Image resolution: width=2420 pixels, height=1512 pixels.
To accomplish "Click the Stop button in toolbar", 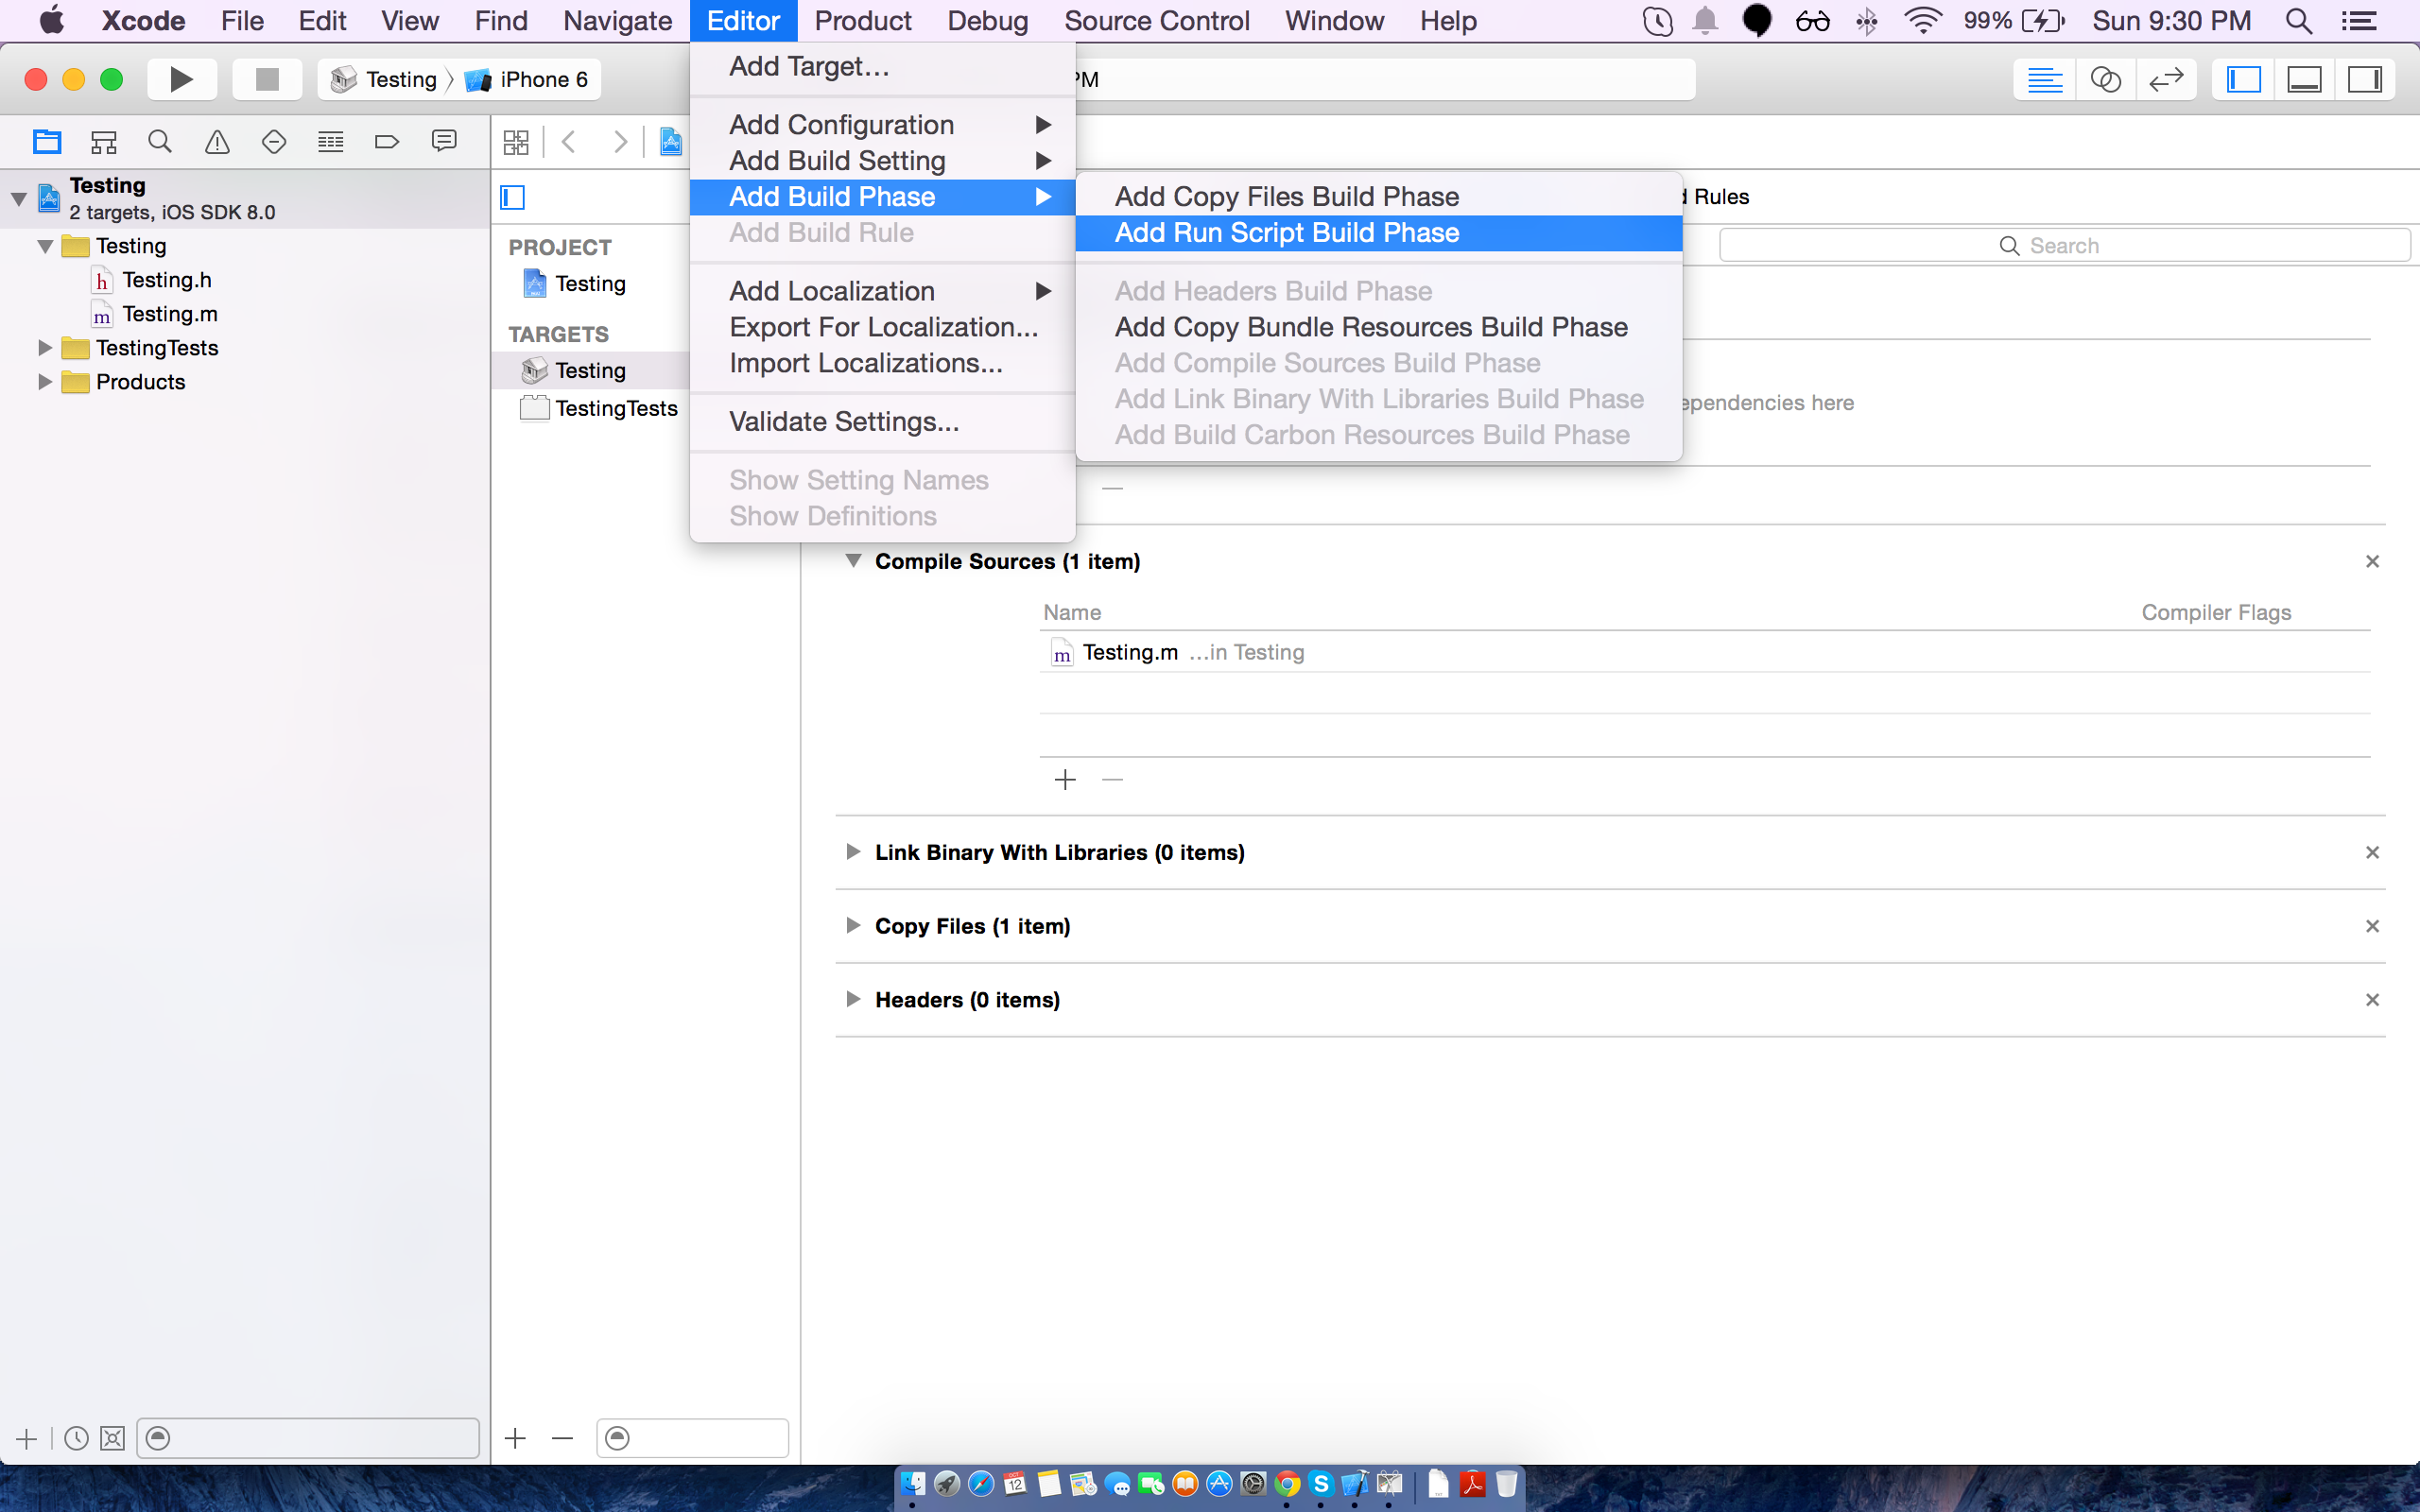I will [266, 79].
